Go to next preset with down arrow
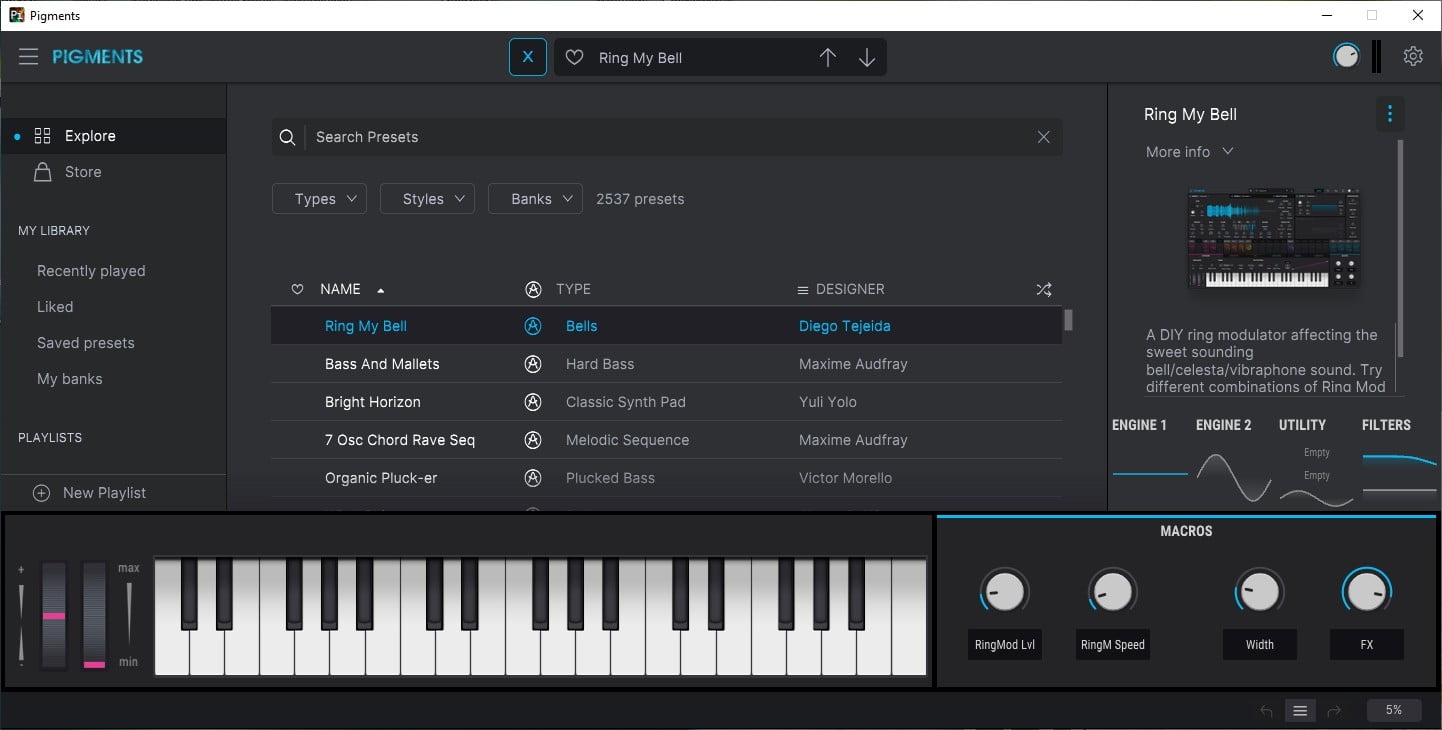 point(867,58)
